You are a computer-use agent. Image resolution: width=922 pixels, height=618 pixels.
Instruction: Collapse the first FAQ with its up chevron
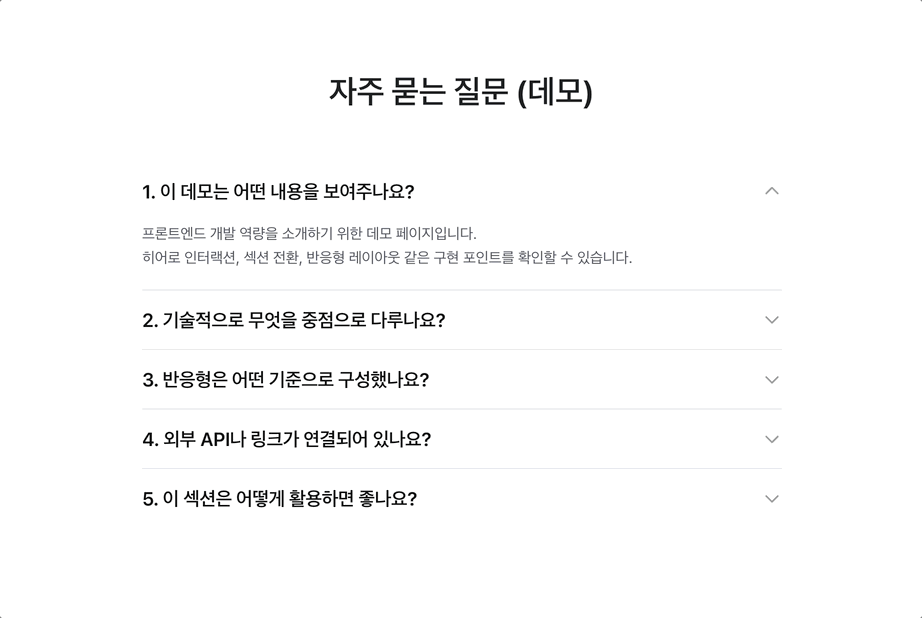771,191
